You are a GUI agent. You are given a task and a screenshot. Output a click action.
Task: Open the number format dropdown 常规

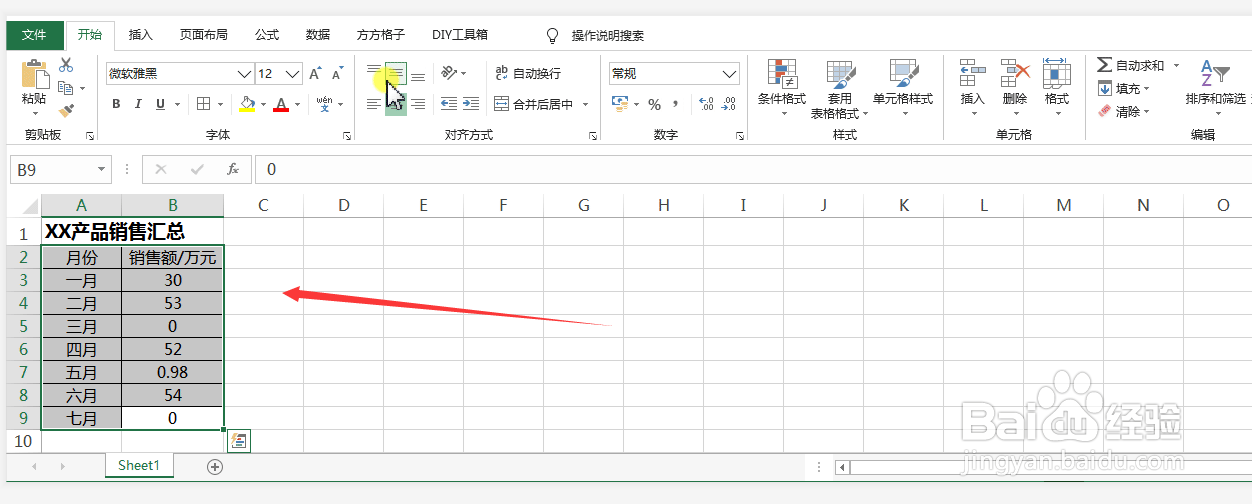pyautogui.click(x=730, y=74)
